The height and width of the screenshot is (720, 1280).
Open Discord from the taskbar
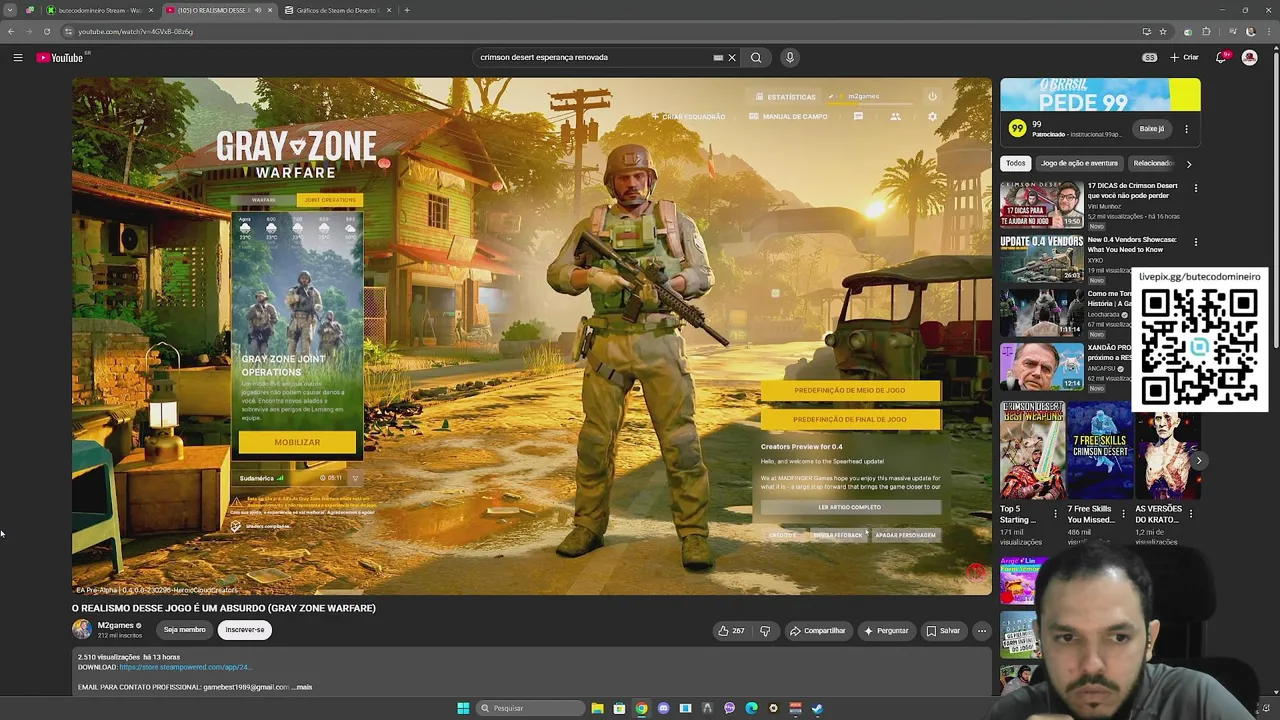point(663,708)
